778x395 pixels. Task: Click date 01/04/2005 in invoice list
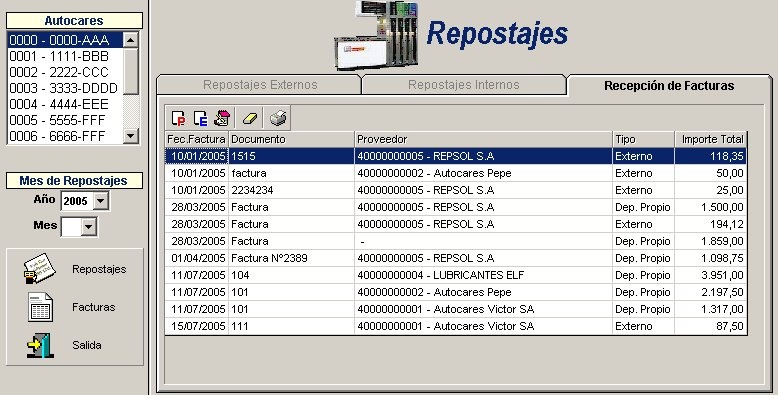[x=196, y=258]
